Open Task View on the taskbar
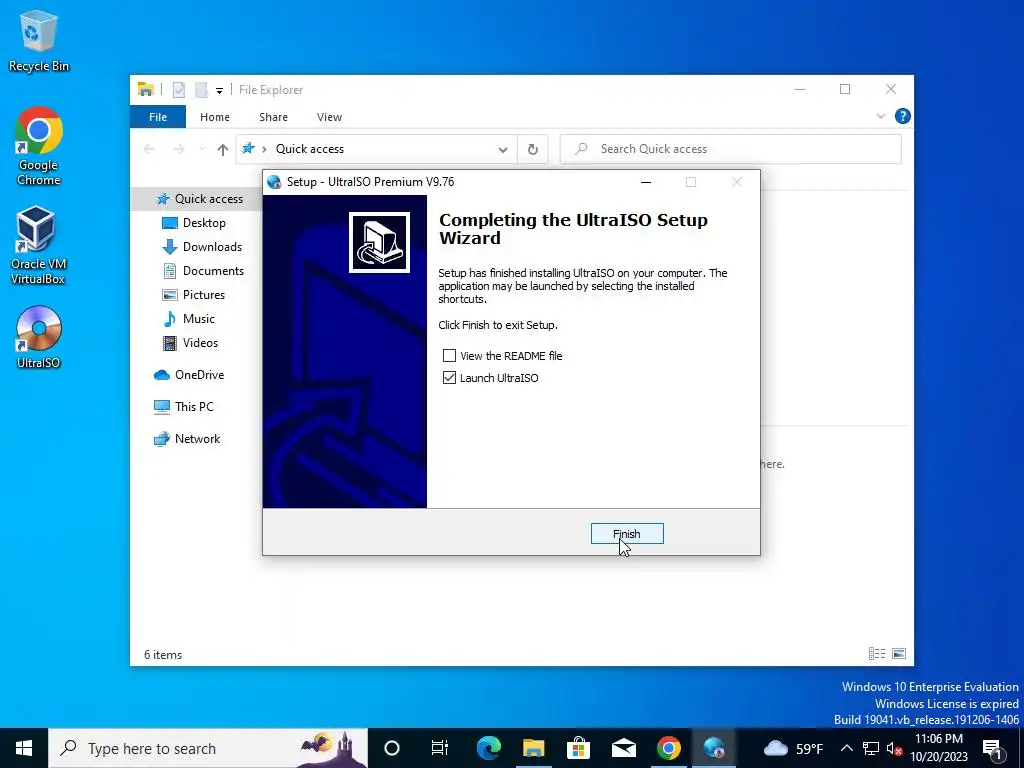Viewport: 1024px width, 768px height. point(440,748)
